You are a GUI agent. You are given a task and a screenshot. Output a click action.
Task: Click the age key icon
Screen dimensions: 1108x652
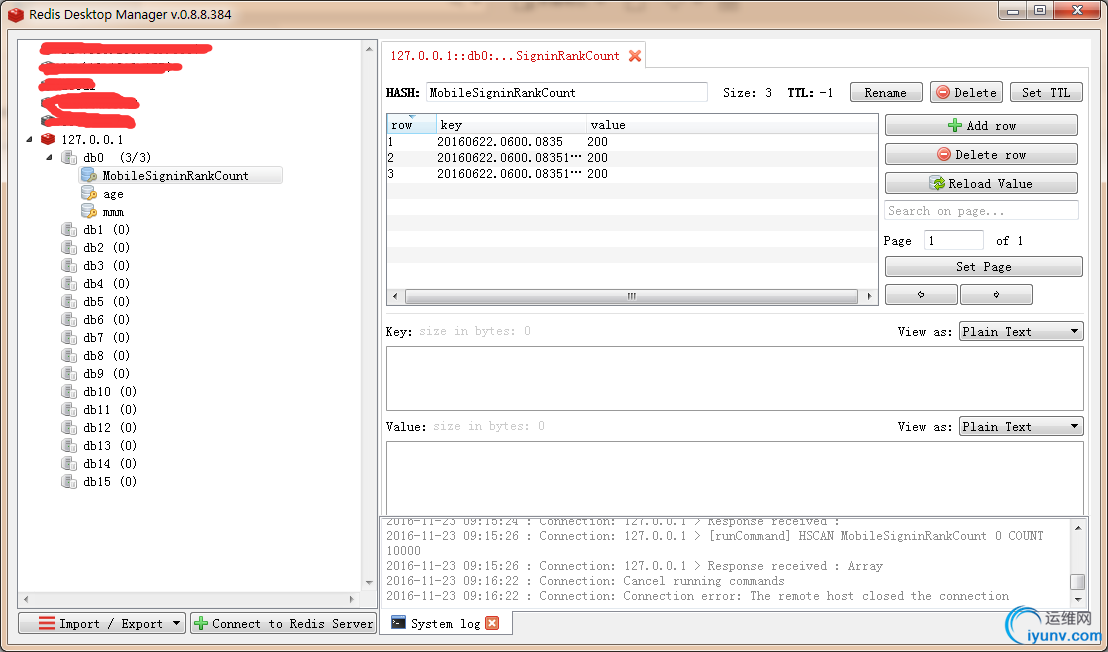(88, 194)
